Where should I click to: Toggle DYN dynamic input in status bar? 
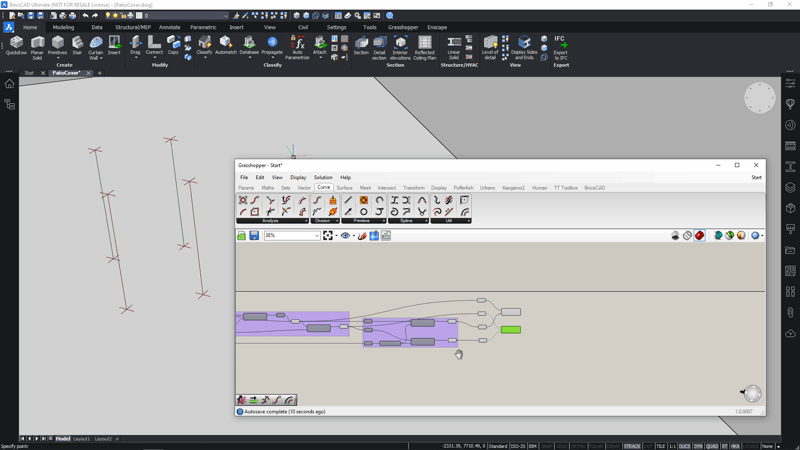[698, 446]
